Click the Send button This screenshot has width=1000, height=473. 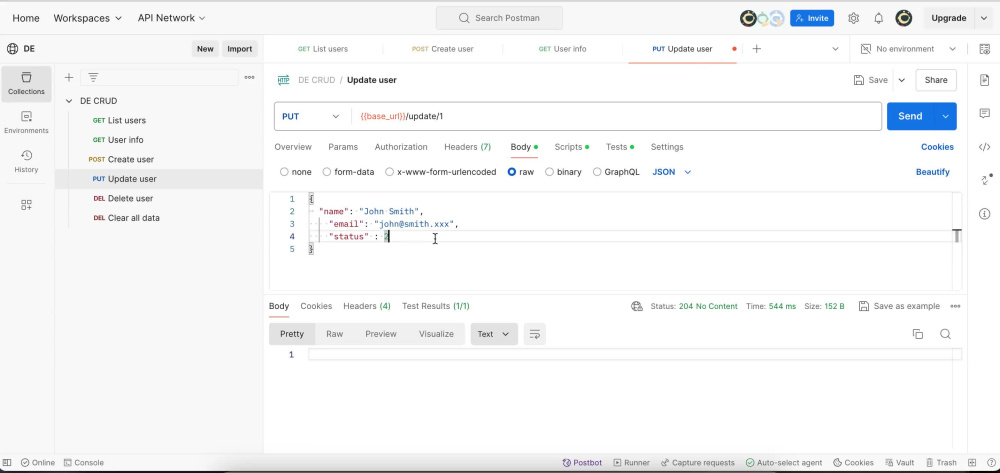[x=910, y=117]
